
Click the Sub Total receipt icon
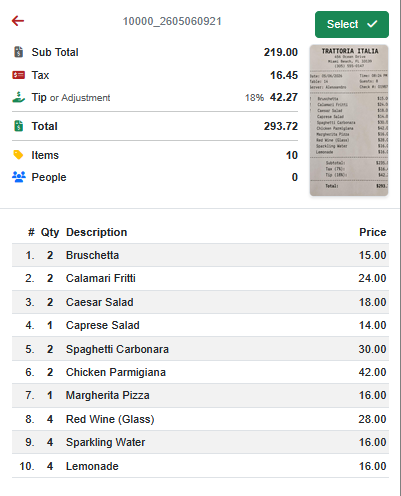[x=18, y=52]
